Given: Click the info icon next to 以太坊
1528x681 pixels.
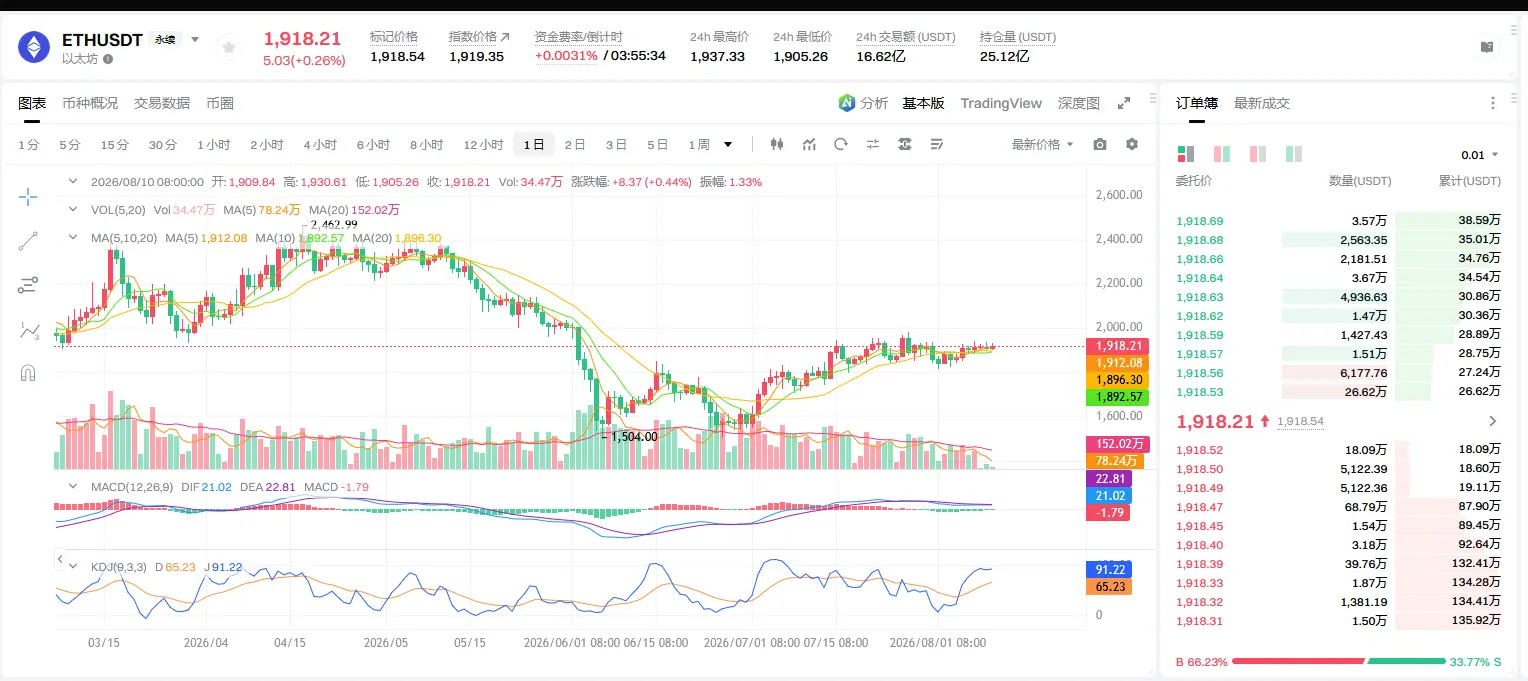Looking at the screenshot, I should pyautogui.click(x=108, y=59).
